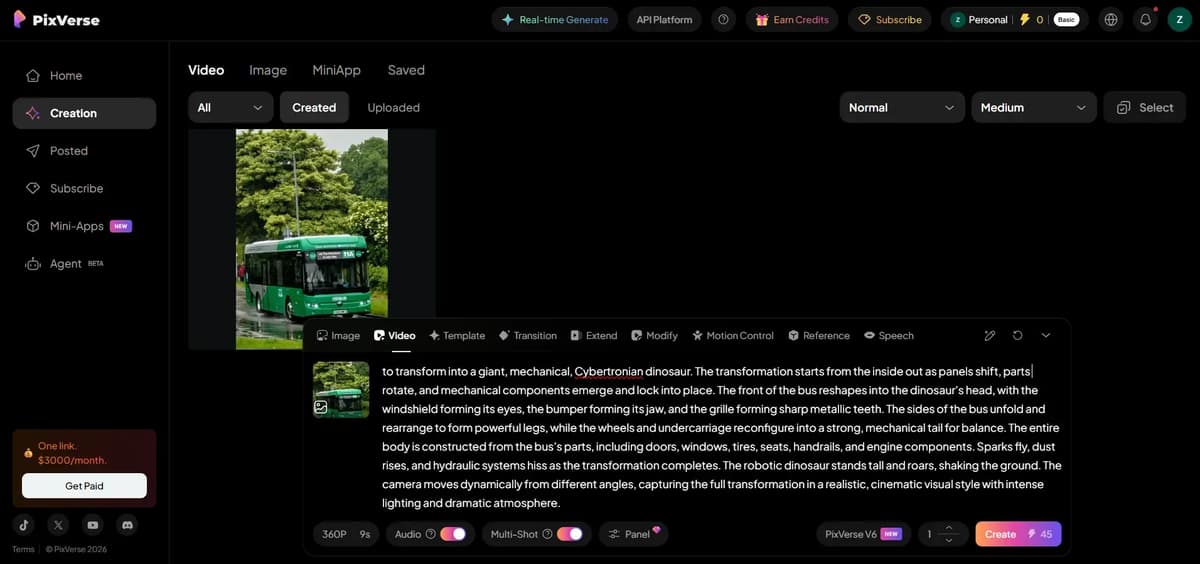Open Mini-Apps in the sidebar

tap(84, 226)
